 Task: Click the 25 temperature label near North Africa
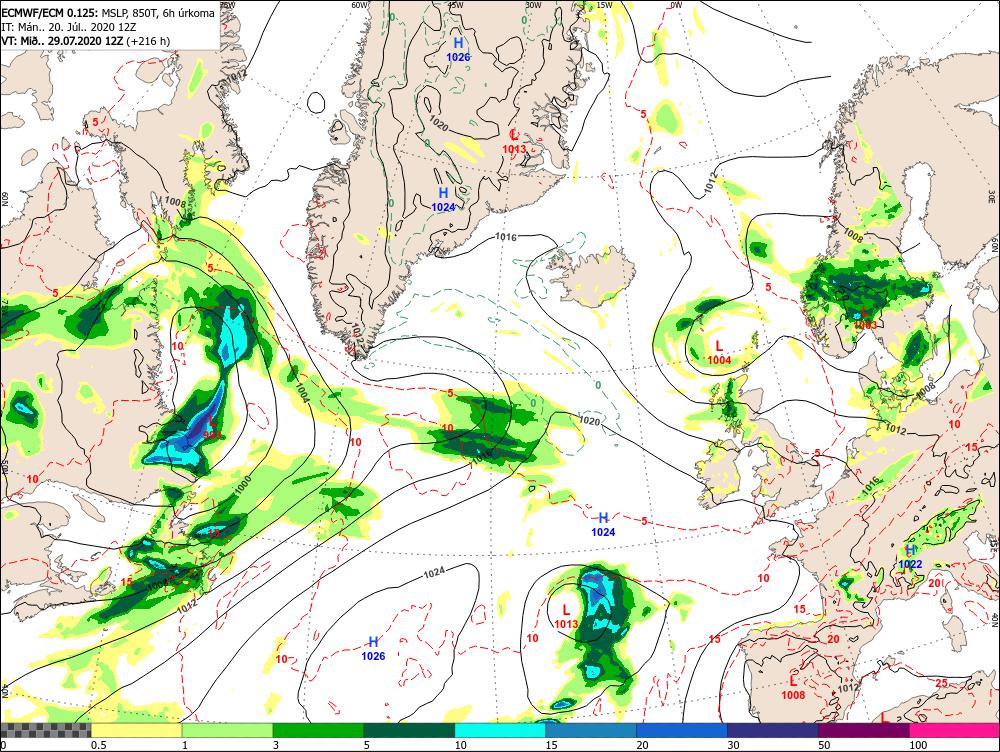941,683
